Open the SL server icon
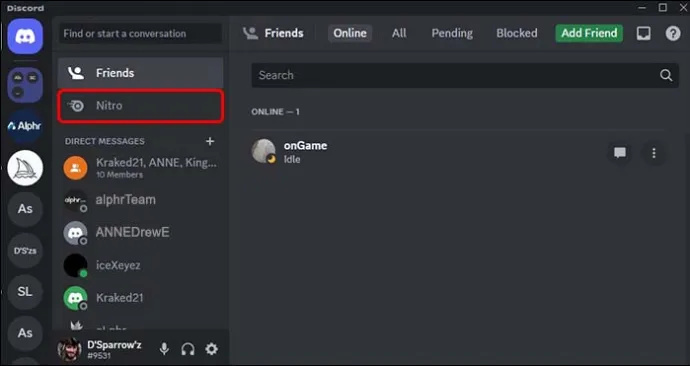 (x=25, y=292)
